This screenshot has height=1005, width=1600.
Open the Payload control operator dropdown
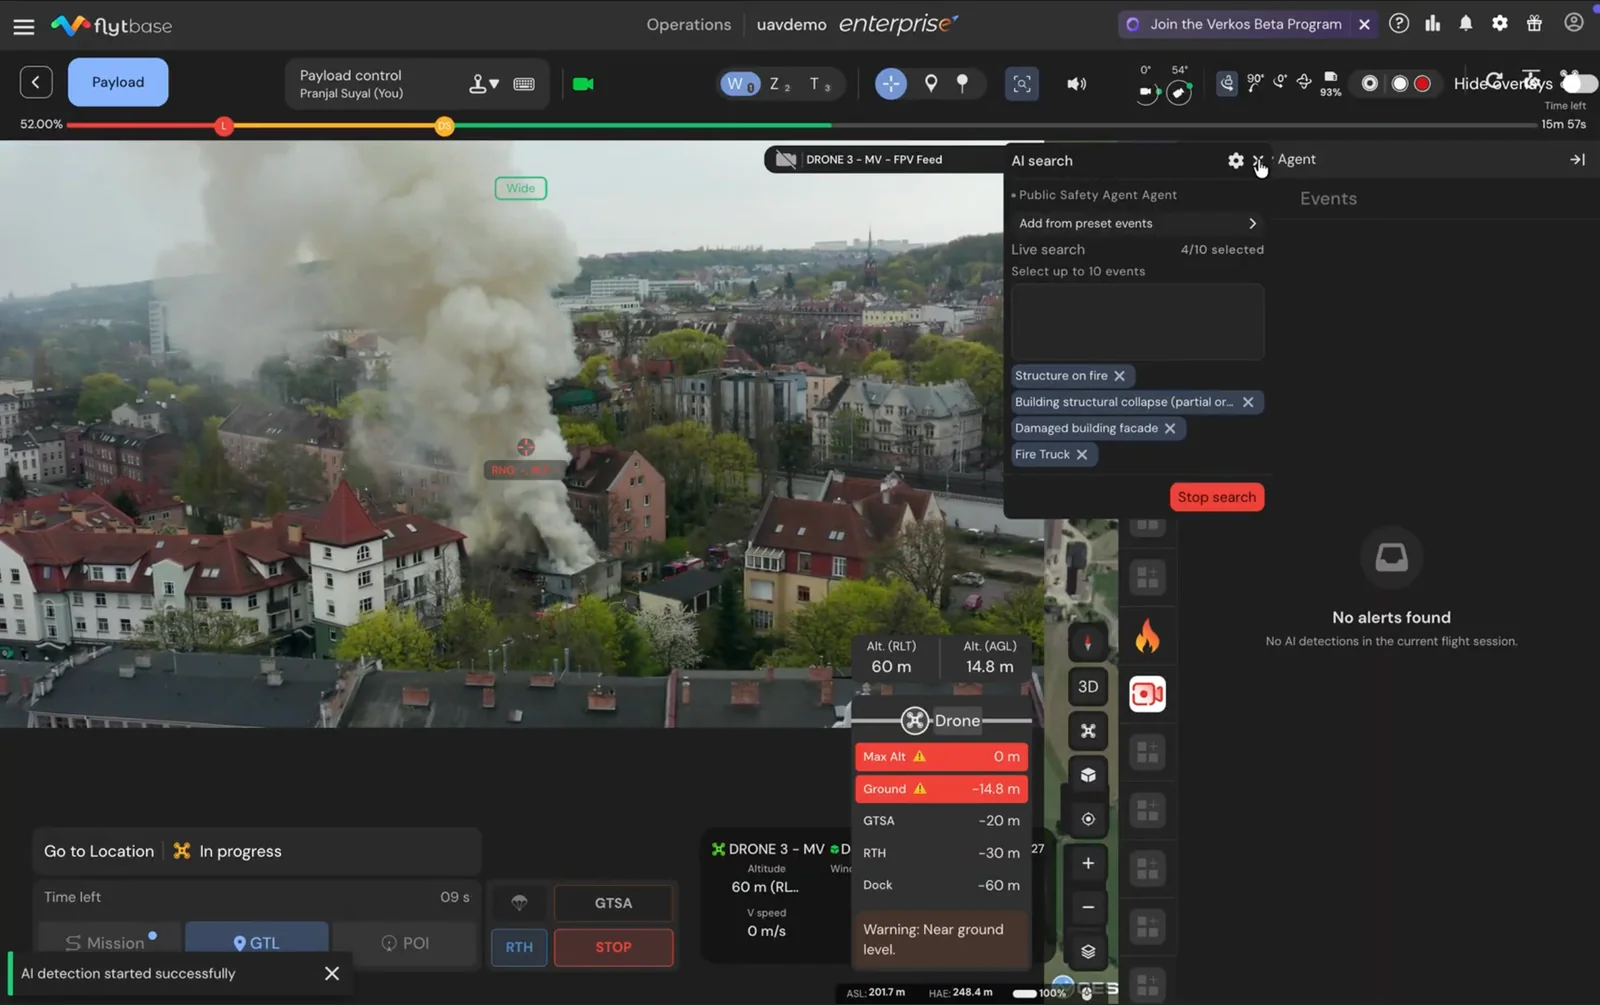tap(484, 84)
